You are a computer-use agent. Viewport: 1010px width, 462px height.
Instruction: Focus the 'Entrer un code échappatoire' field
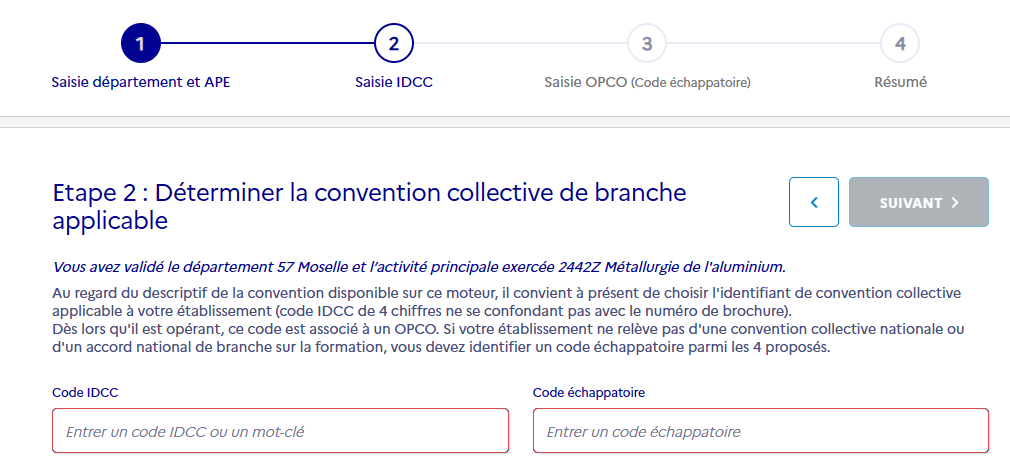[761, 432]
